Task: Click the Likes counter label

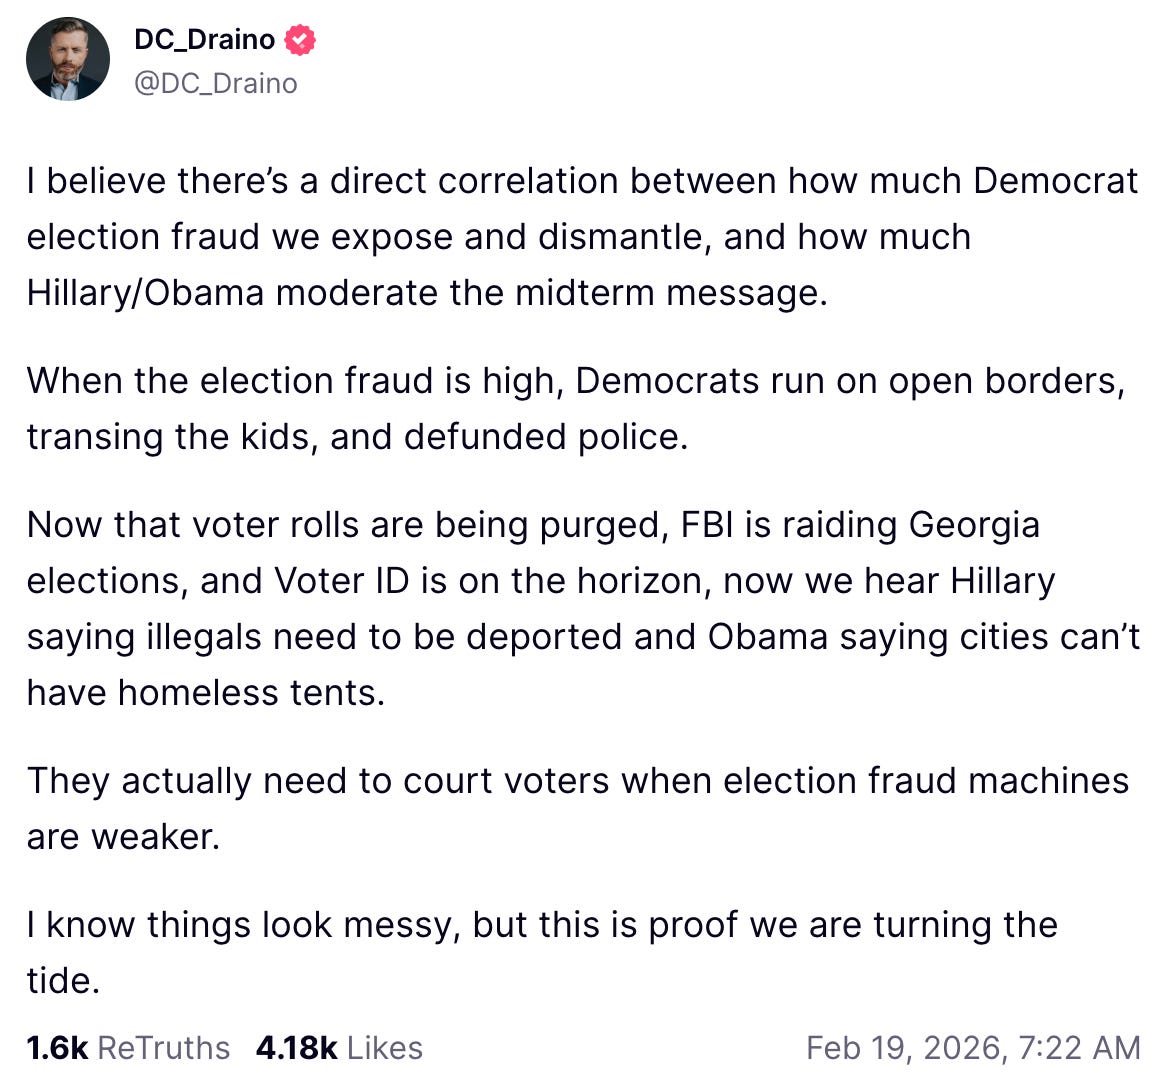Action: 385,1048
